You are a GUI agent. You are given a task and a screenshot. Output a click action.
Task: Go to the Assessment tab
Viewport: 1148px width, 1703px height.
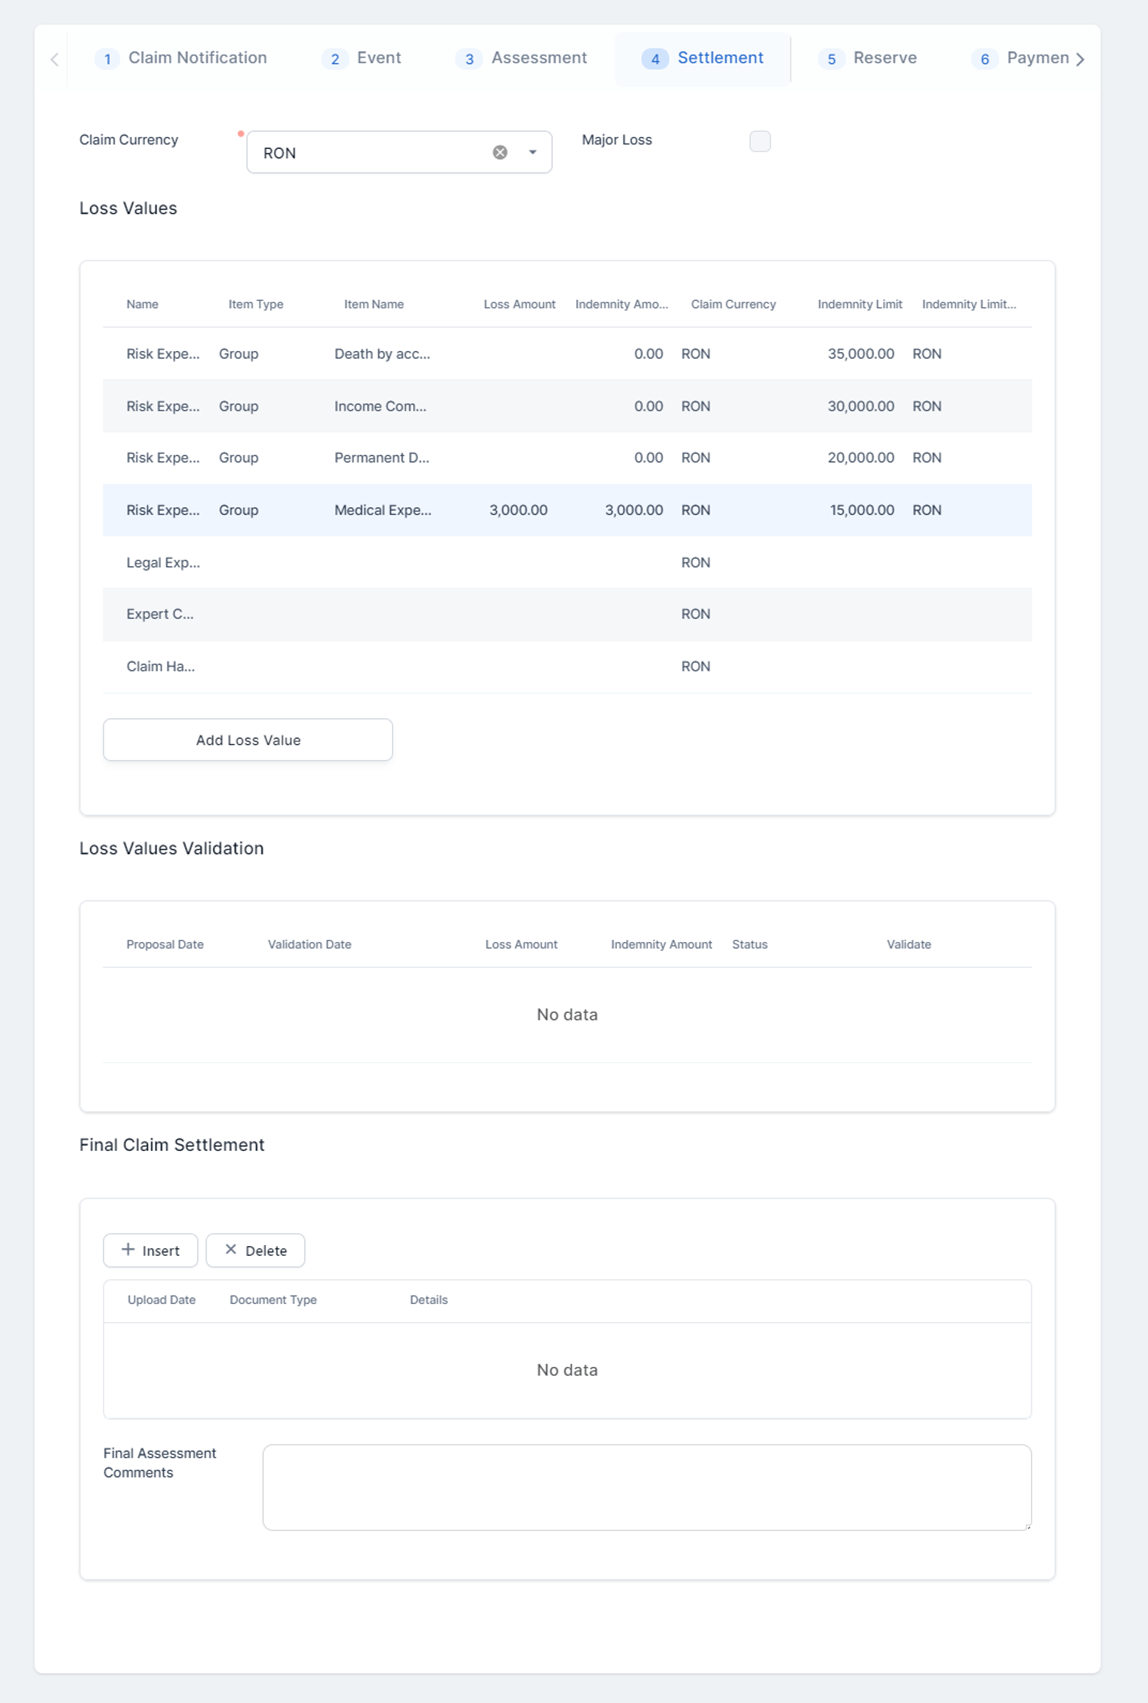pos(522,58)
